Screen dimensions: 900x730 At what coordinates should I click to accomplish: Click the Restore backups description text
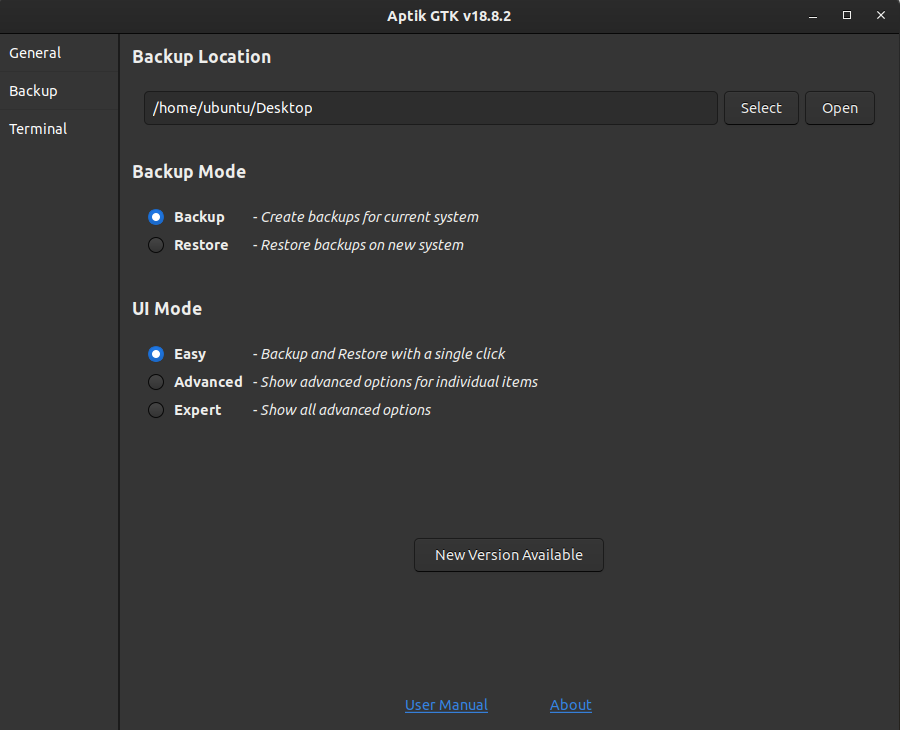coord(358,245)
